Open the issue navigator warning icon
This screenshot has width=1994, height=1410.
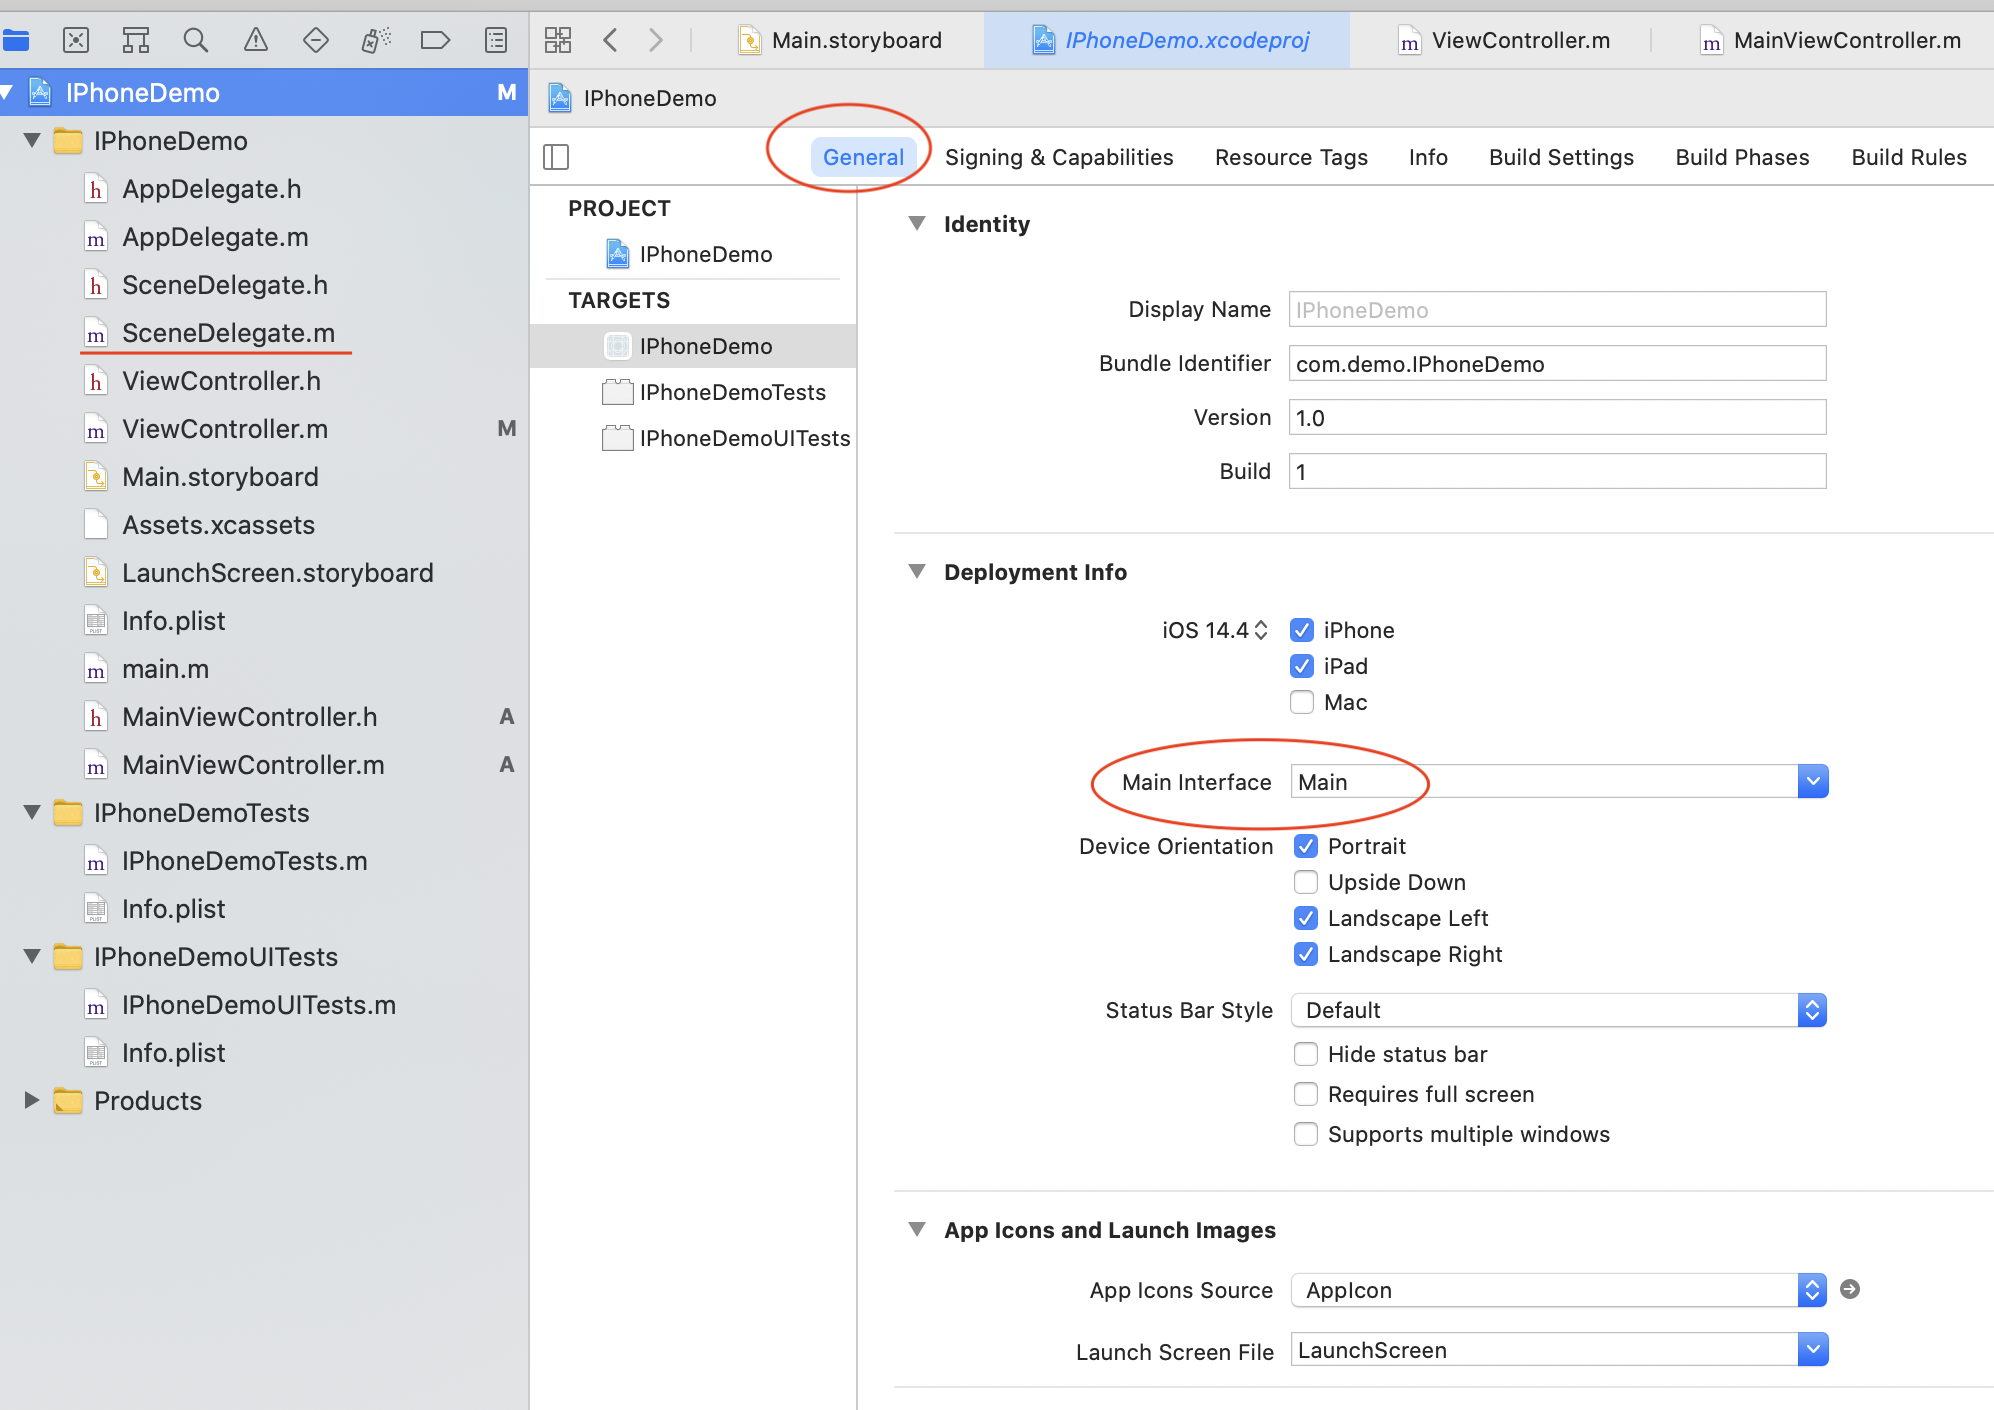pos(256,40)
